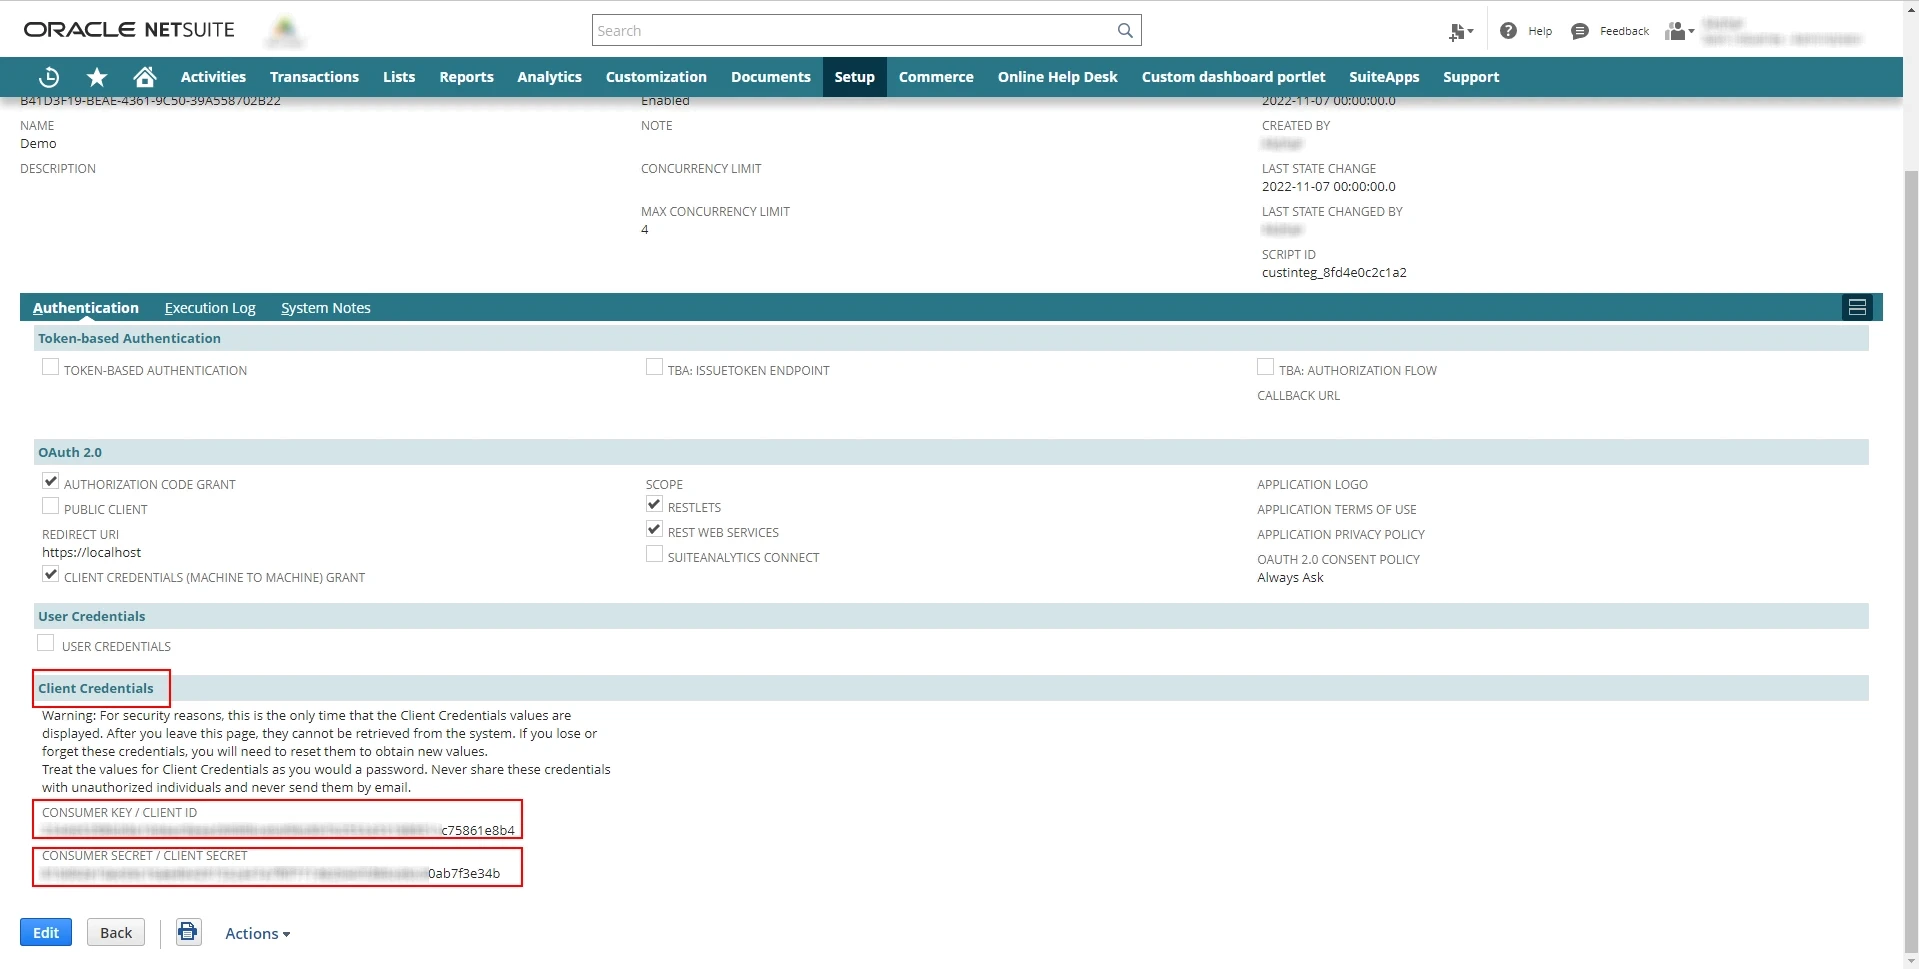Click the Help link text

tap(1540, 31)
